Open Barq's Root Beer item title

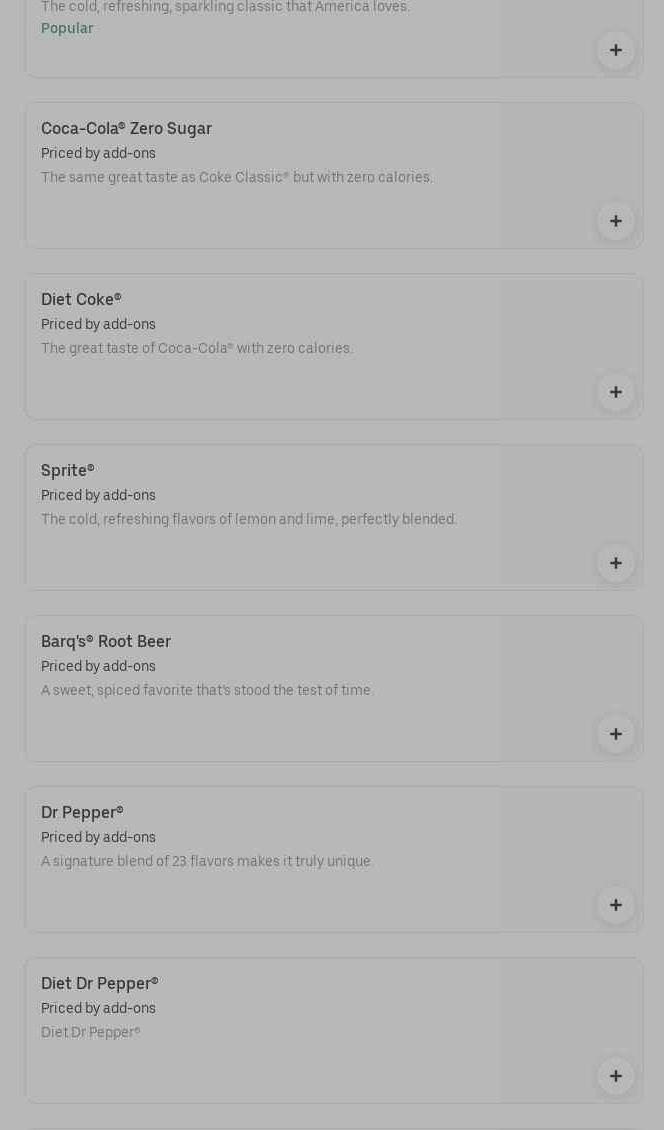click(106, 642)
